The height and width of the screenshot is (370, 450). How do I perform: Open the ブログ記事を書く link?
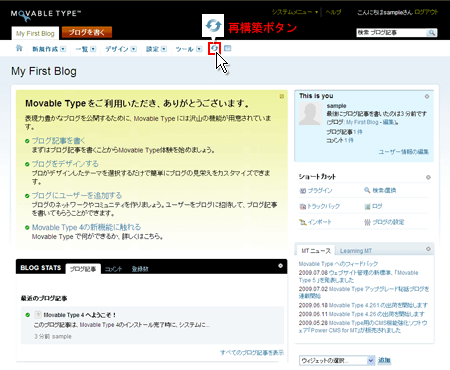click(59, 141)
